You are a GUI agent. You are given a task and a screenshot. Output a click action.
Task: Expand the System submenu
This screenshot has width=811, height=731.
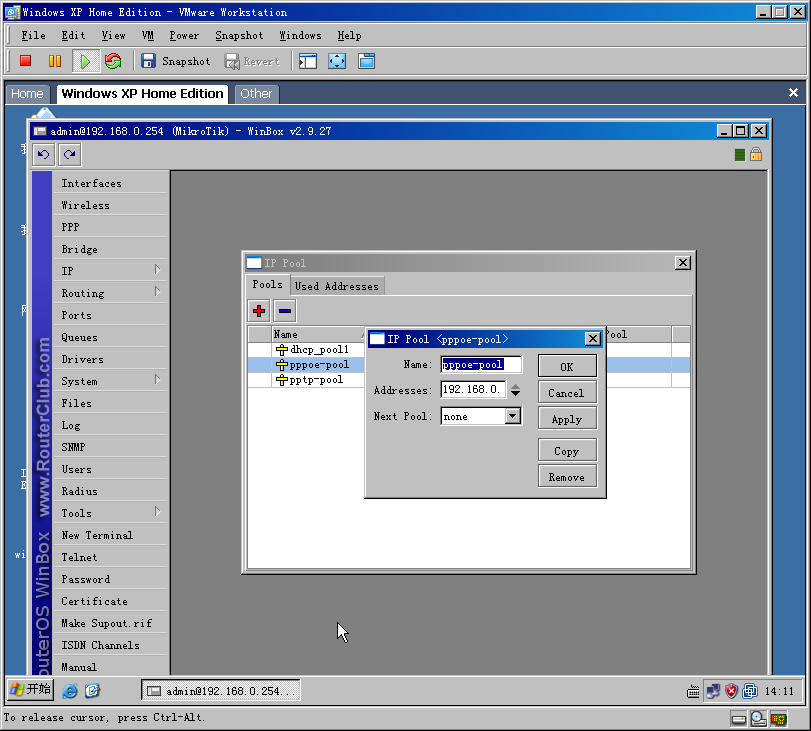tap(158, 380)
